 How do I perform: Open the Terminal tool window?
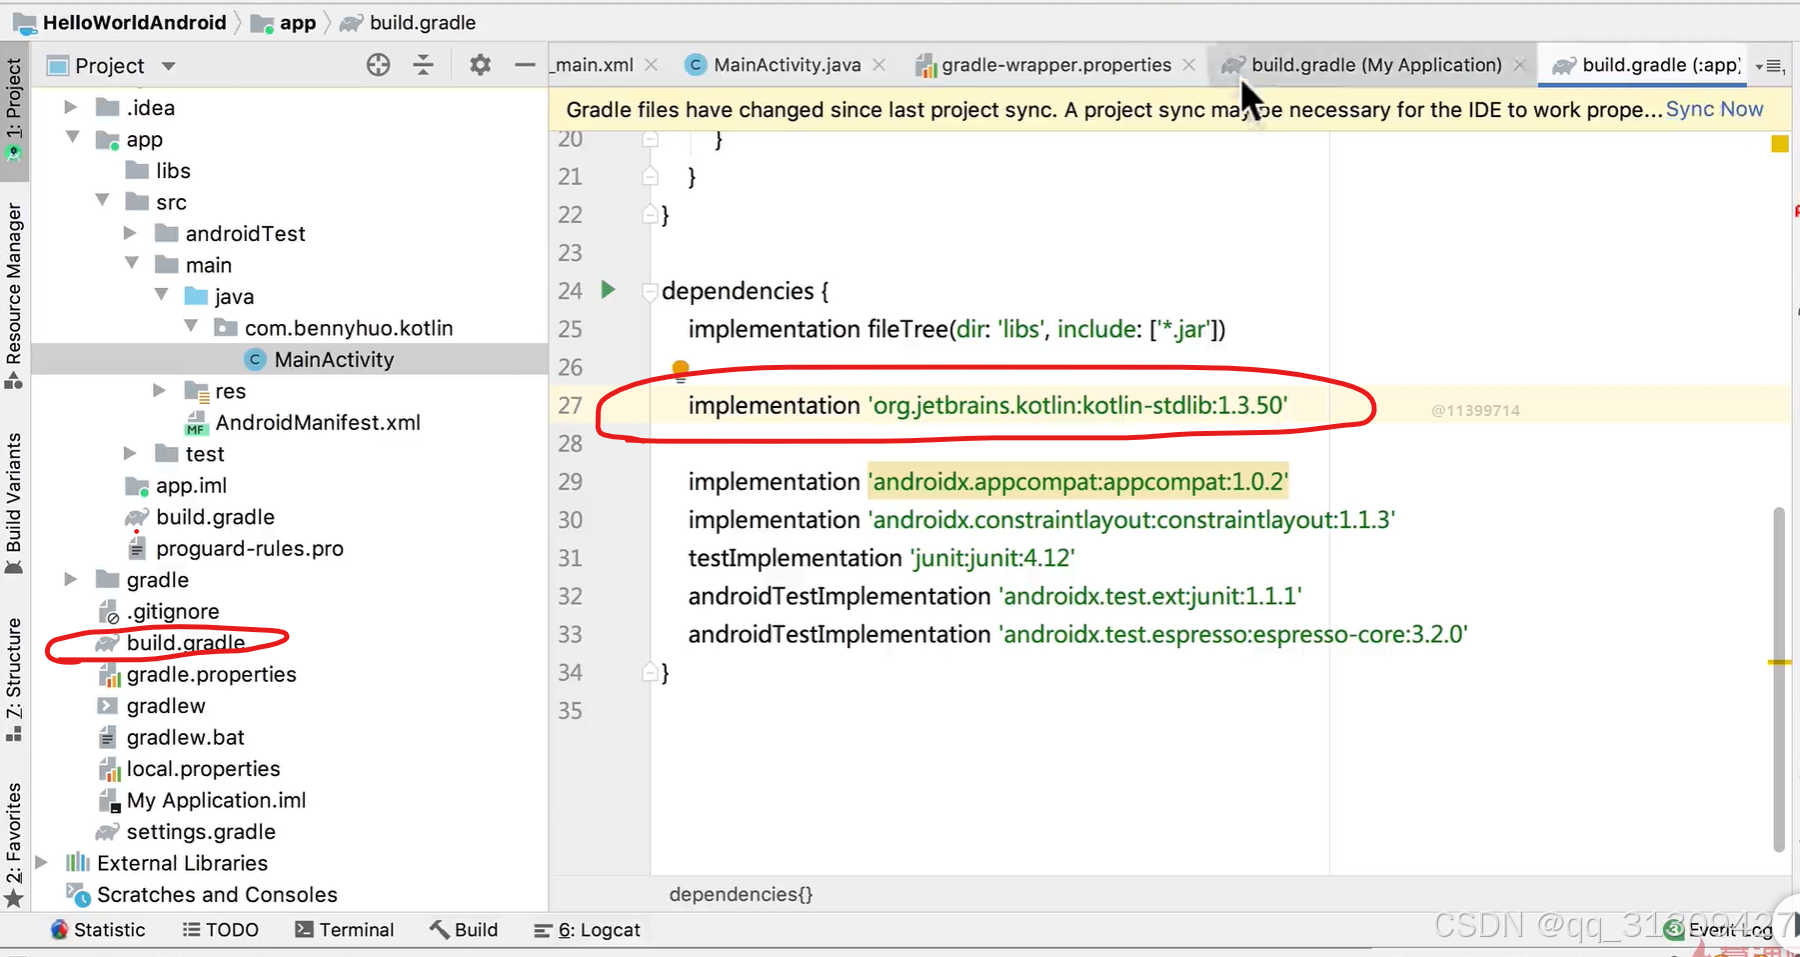tap(345, 929)
